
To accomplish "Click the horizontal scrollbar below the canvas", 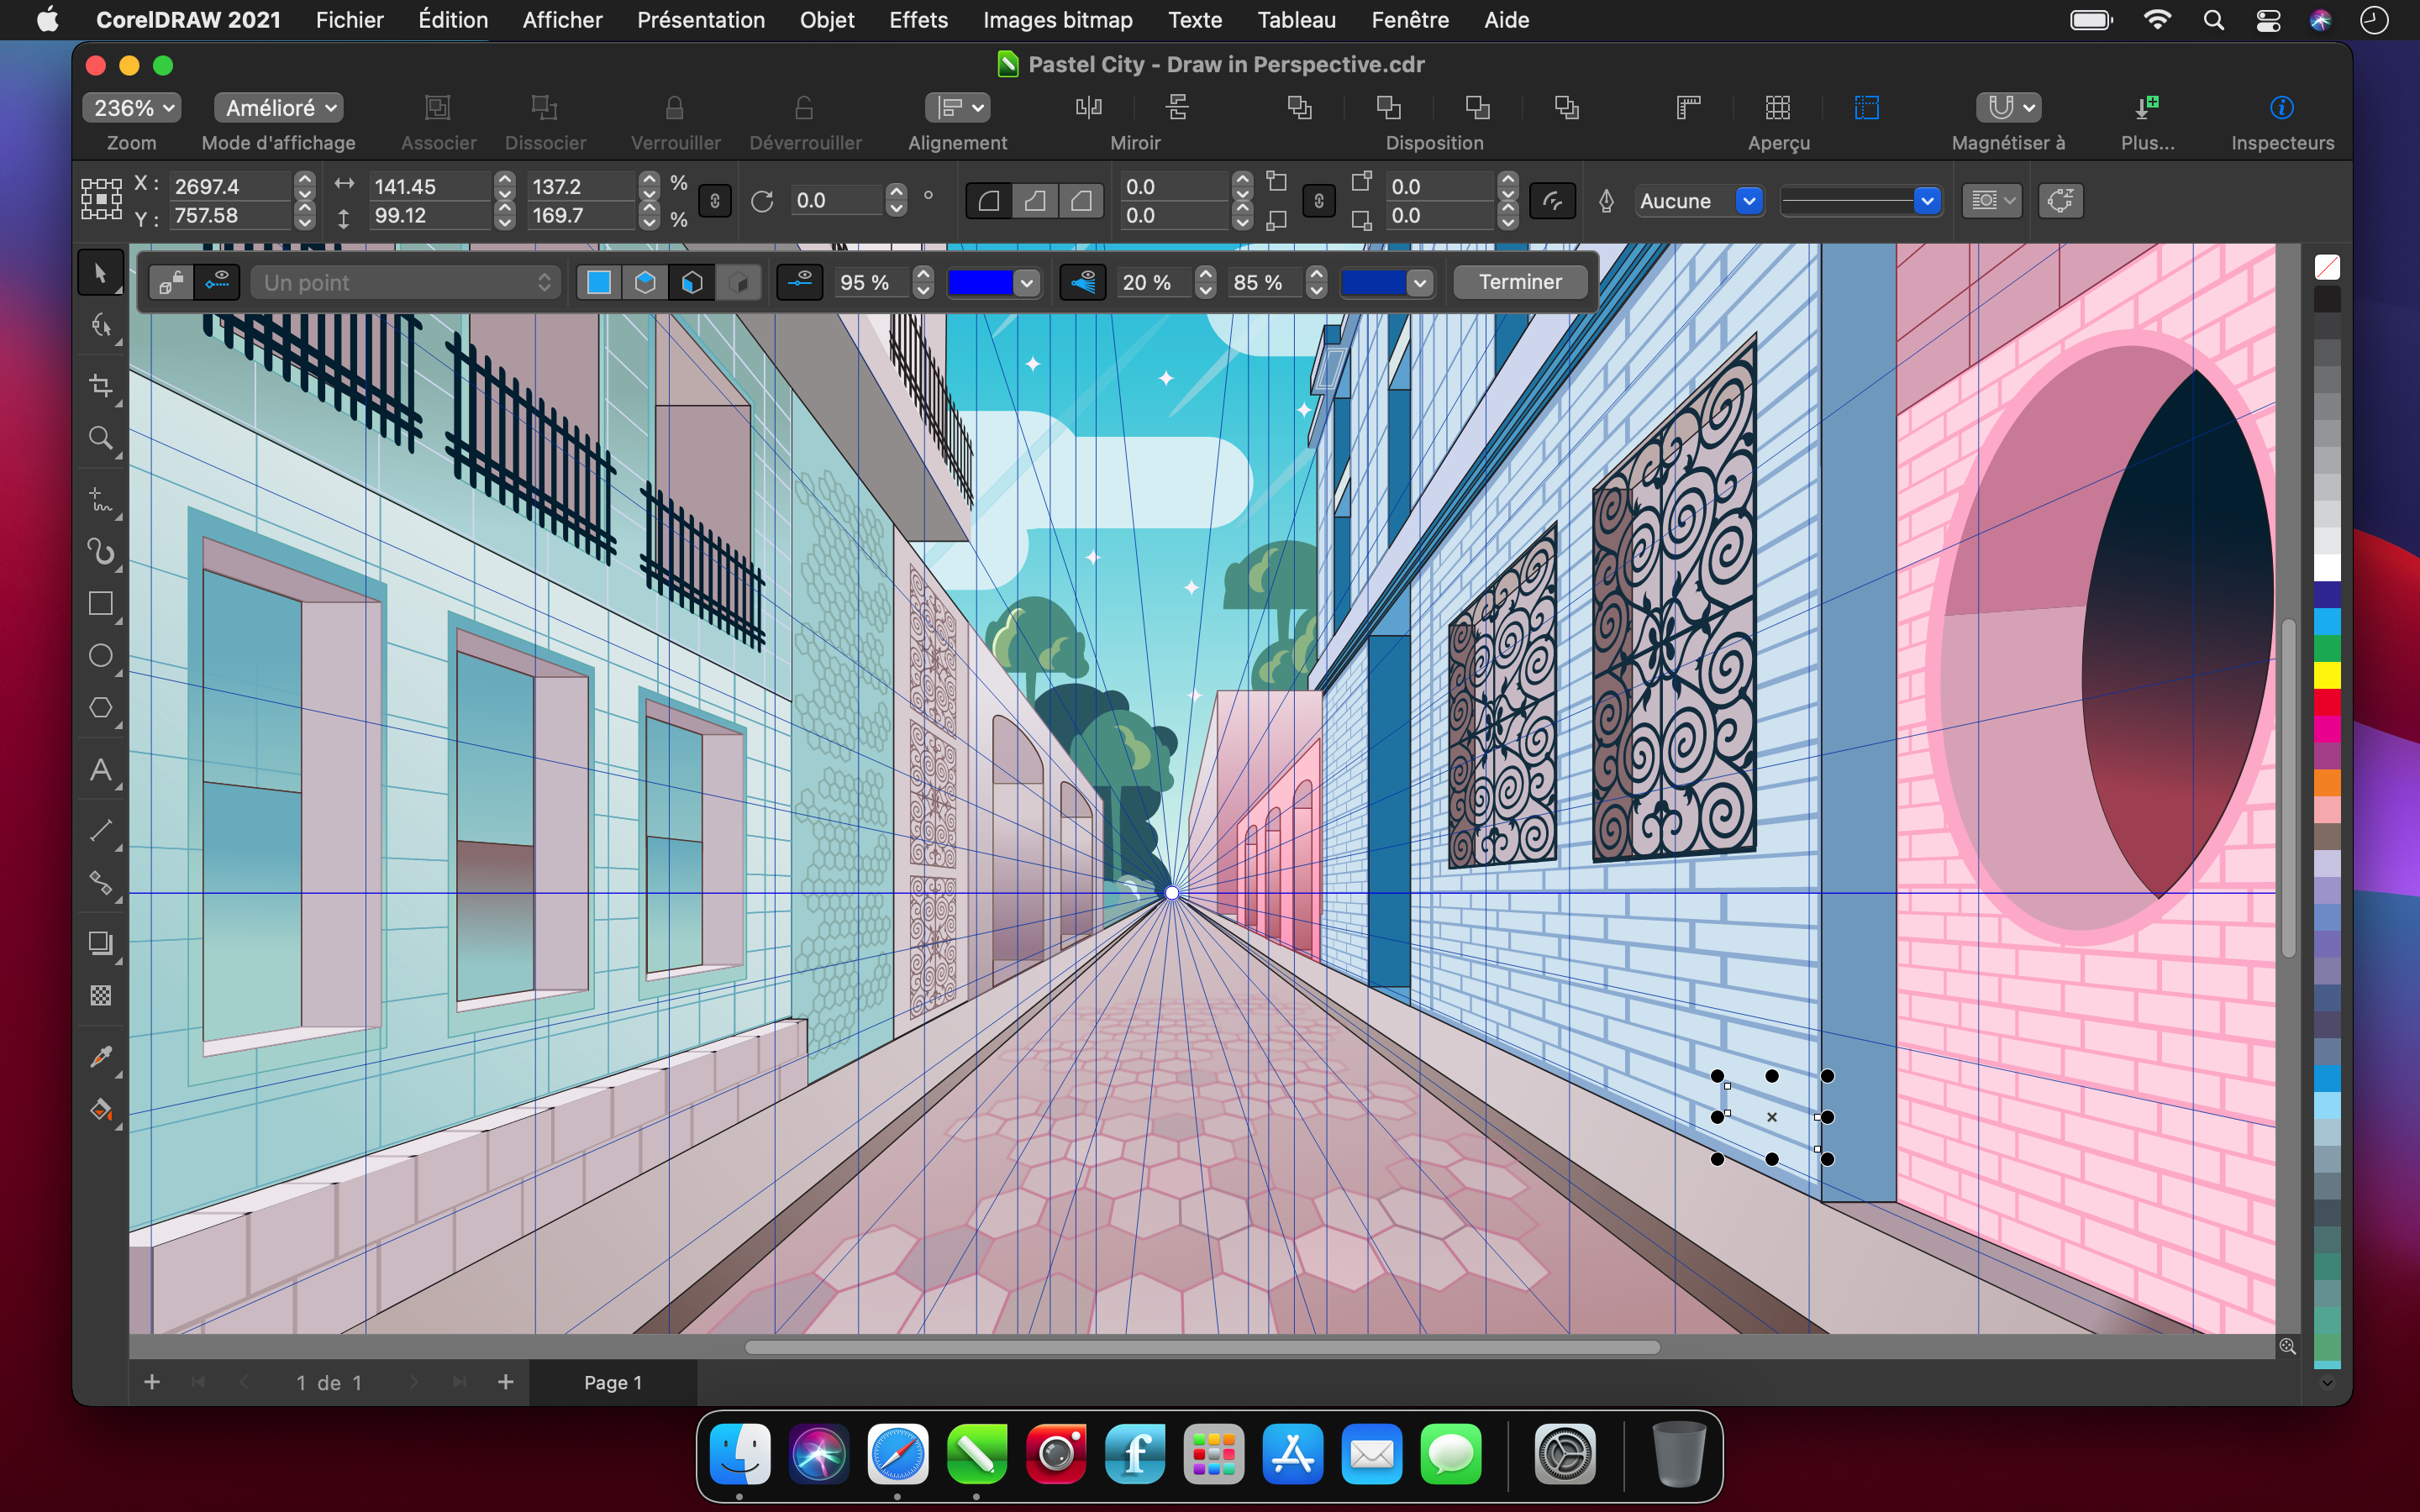I will pos(1200,1347).
